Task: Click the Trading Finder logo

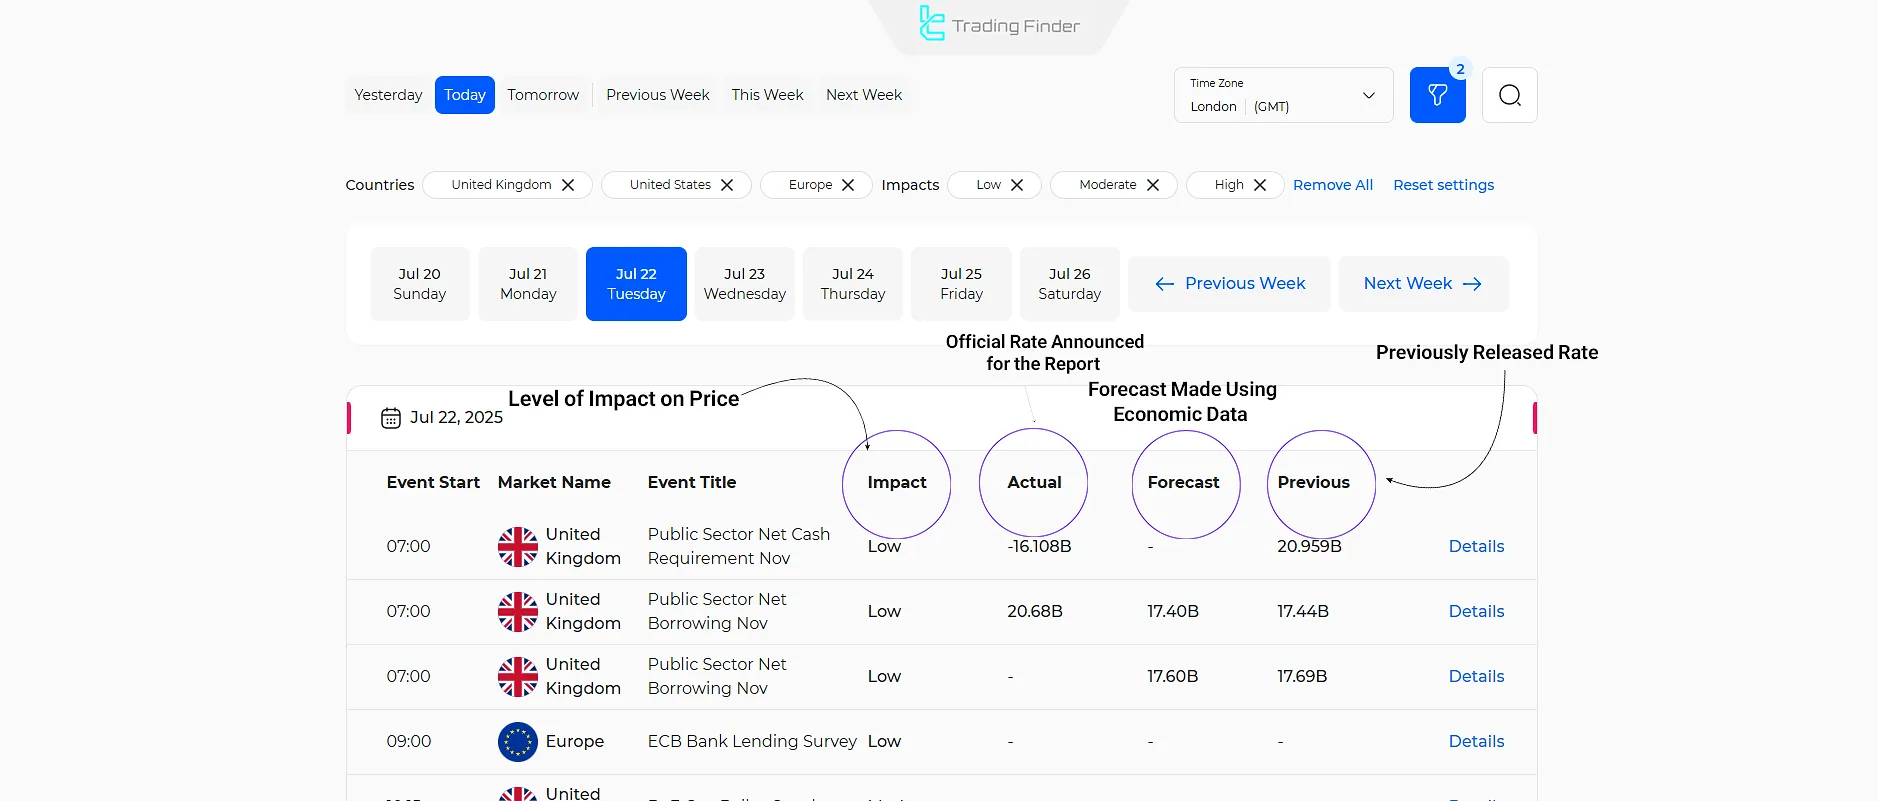Action: [x=999, y=25]
